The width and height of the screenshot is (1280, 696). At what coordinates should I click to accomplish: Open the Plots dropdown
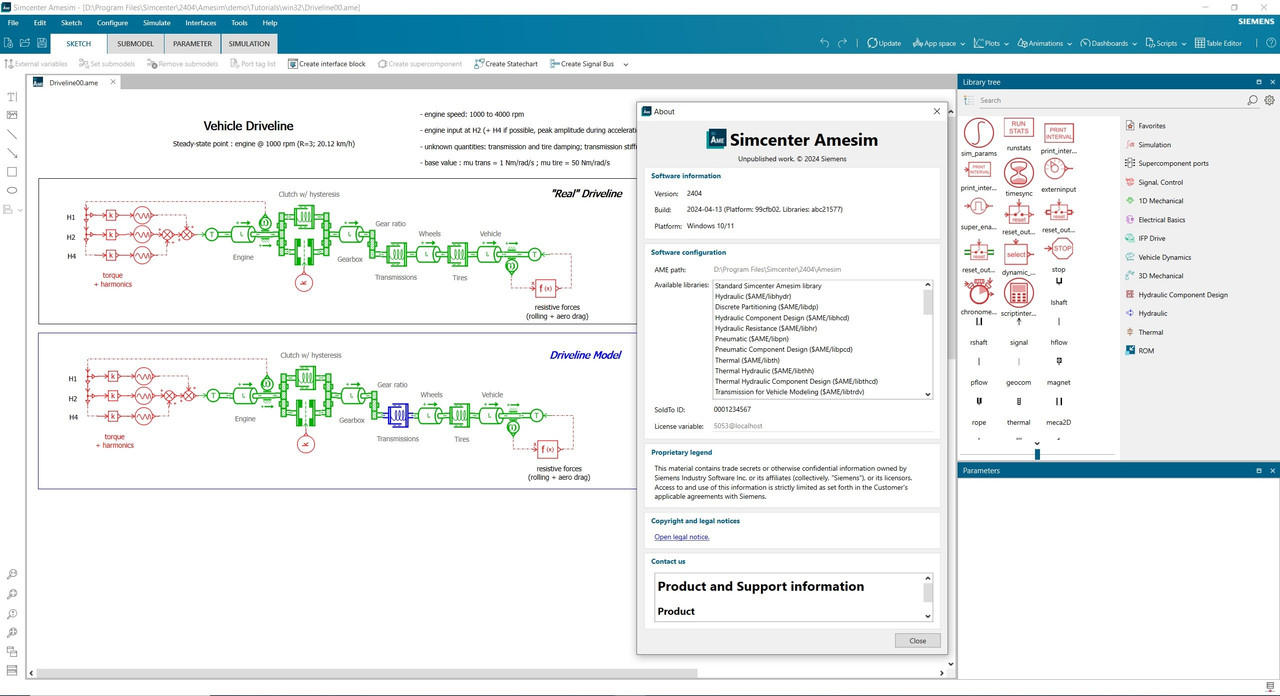[992, 43]
